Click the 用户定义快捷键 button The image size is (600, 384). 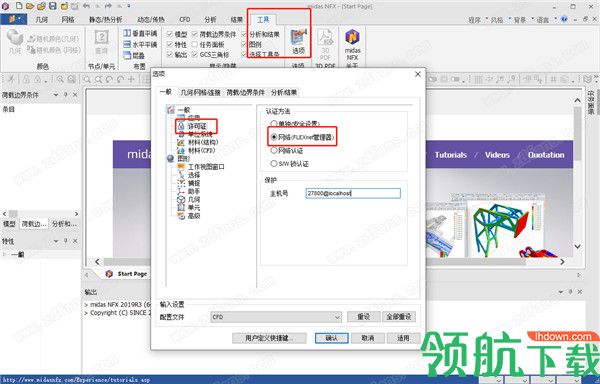pos(269,338)
